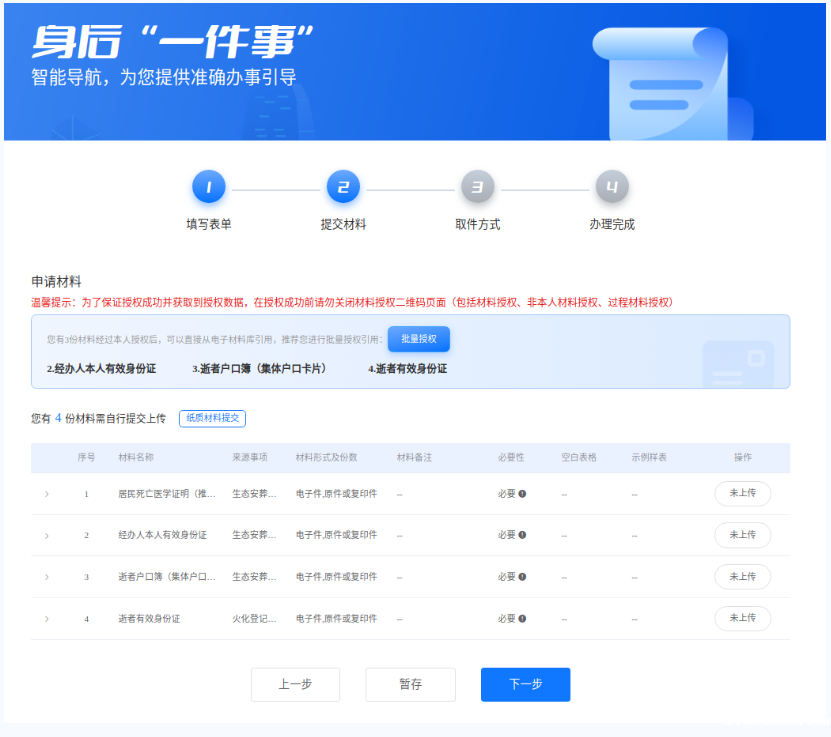Click the 材料名称 column header
Screen dimensions: 831x737
(x=136, y=457)
